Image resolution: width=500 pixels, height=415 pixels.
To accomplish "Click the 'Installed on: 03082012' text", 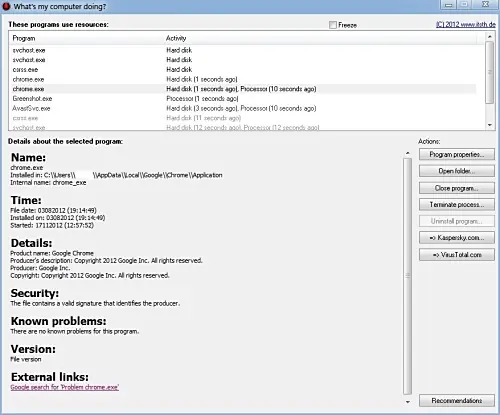I will click(58, 218).
